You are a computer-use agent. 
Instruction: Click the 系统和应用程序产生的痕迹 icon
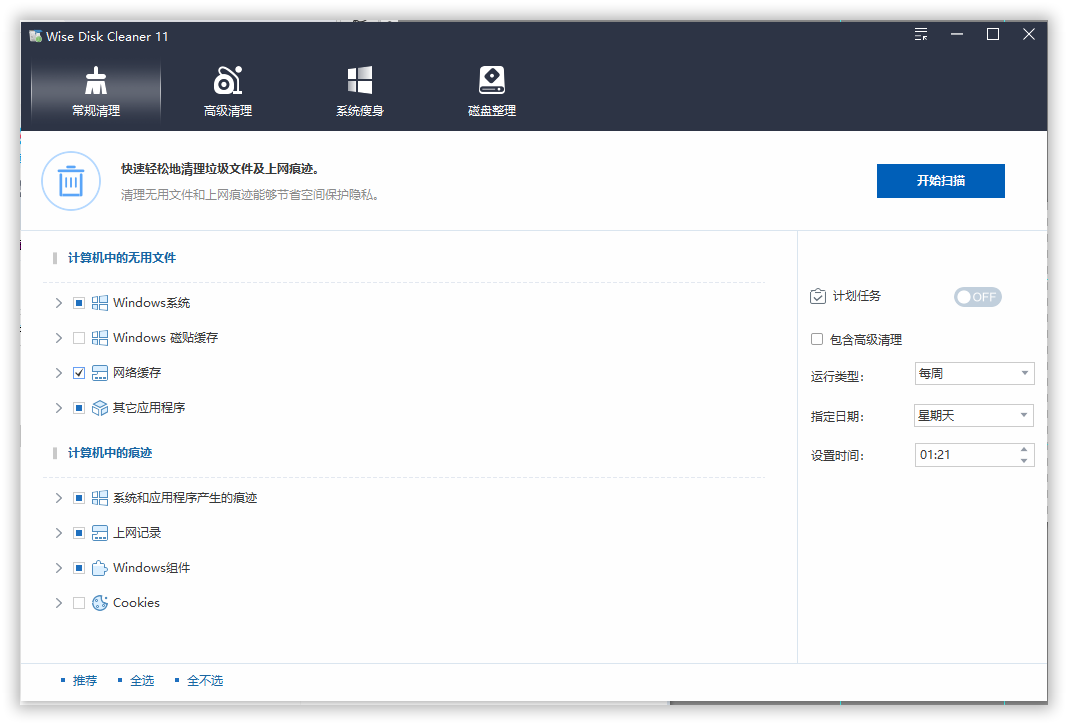99,498
